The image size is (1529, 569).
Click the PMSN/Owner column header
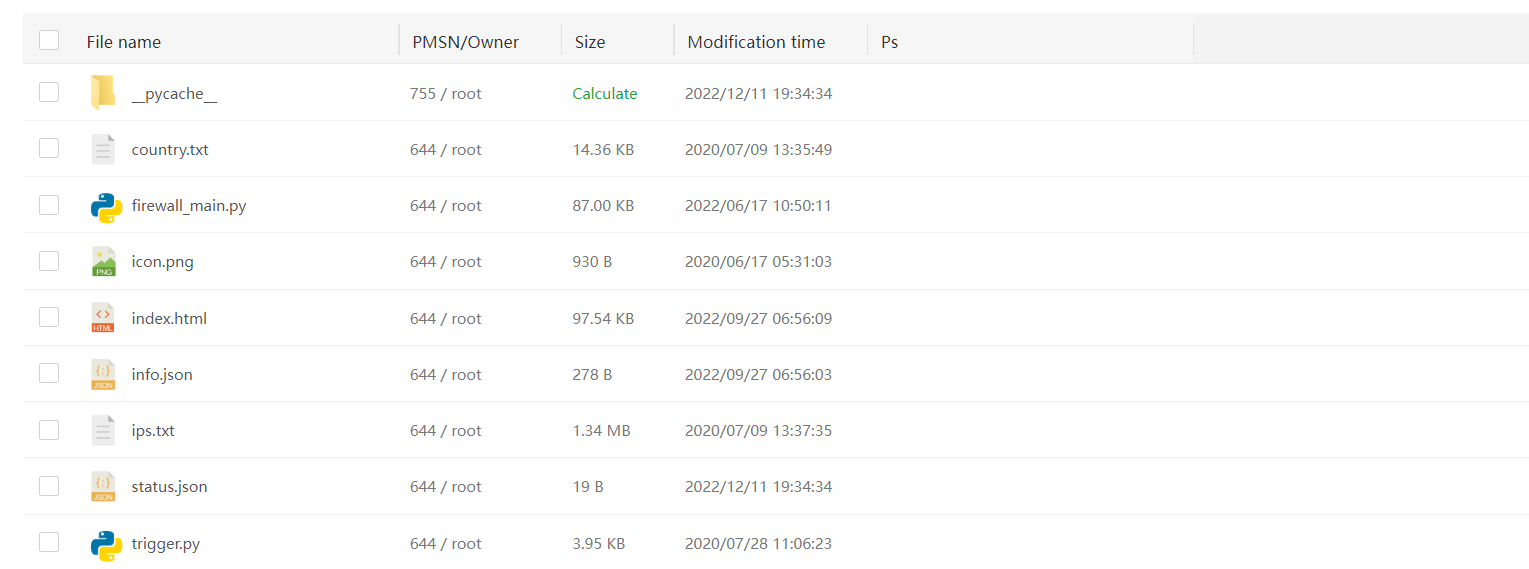[x=465, y=42]
